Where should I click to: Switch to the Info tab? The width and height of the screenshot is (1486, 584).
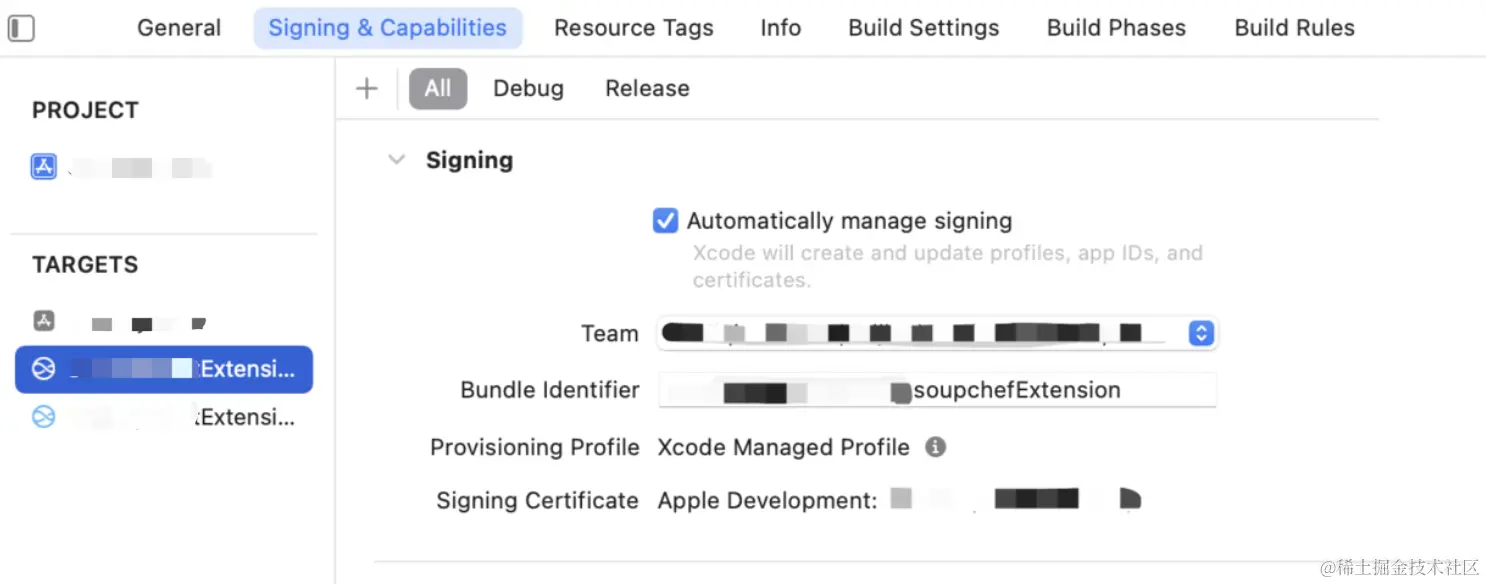coord(780,28)
